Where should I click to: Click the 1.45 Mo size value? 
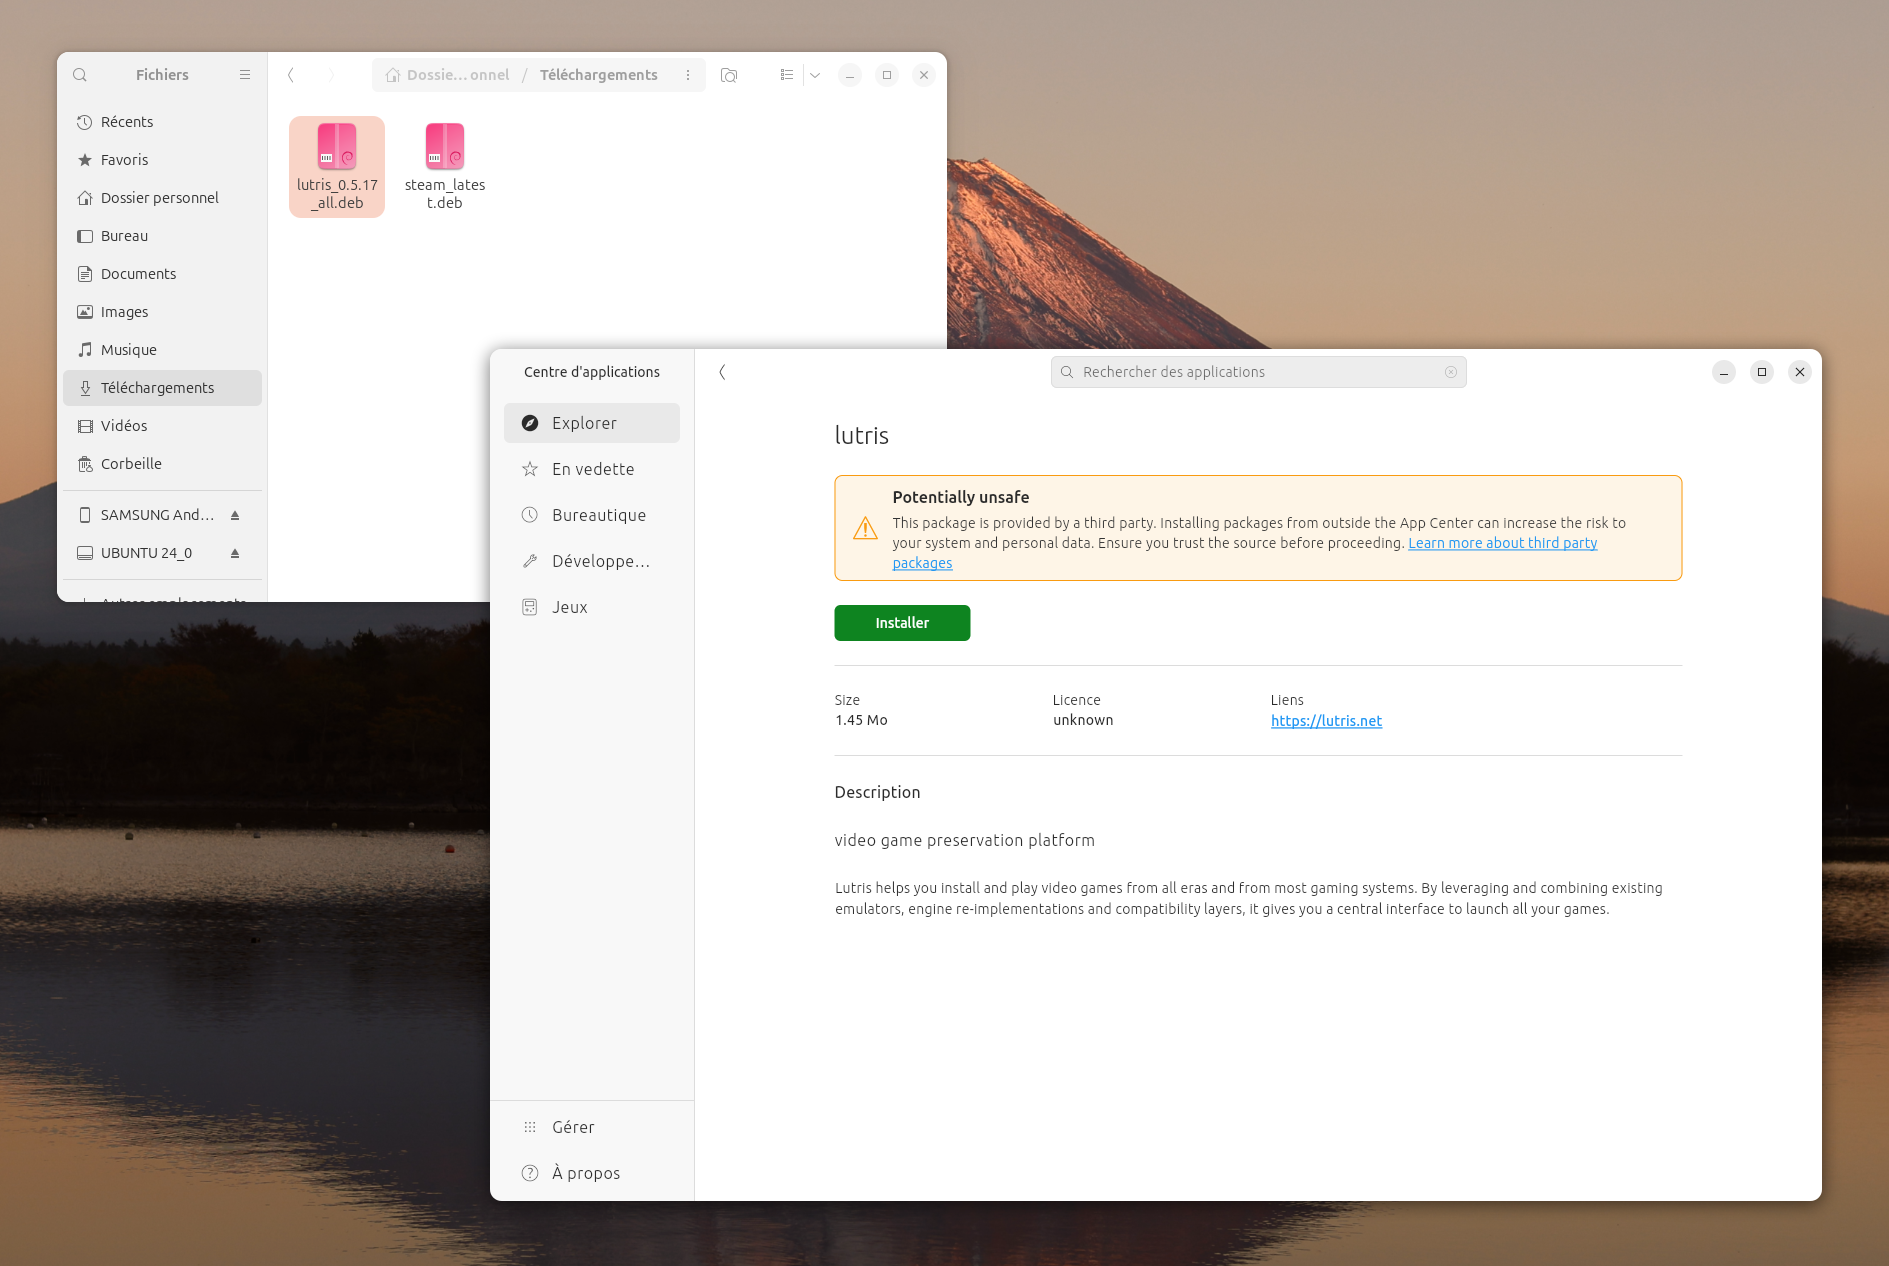tap(861, 720)
